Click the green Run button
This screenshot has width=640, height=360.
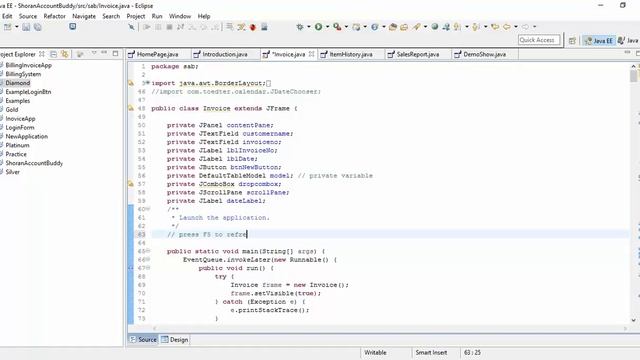coord(318,27)
